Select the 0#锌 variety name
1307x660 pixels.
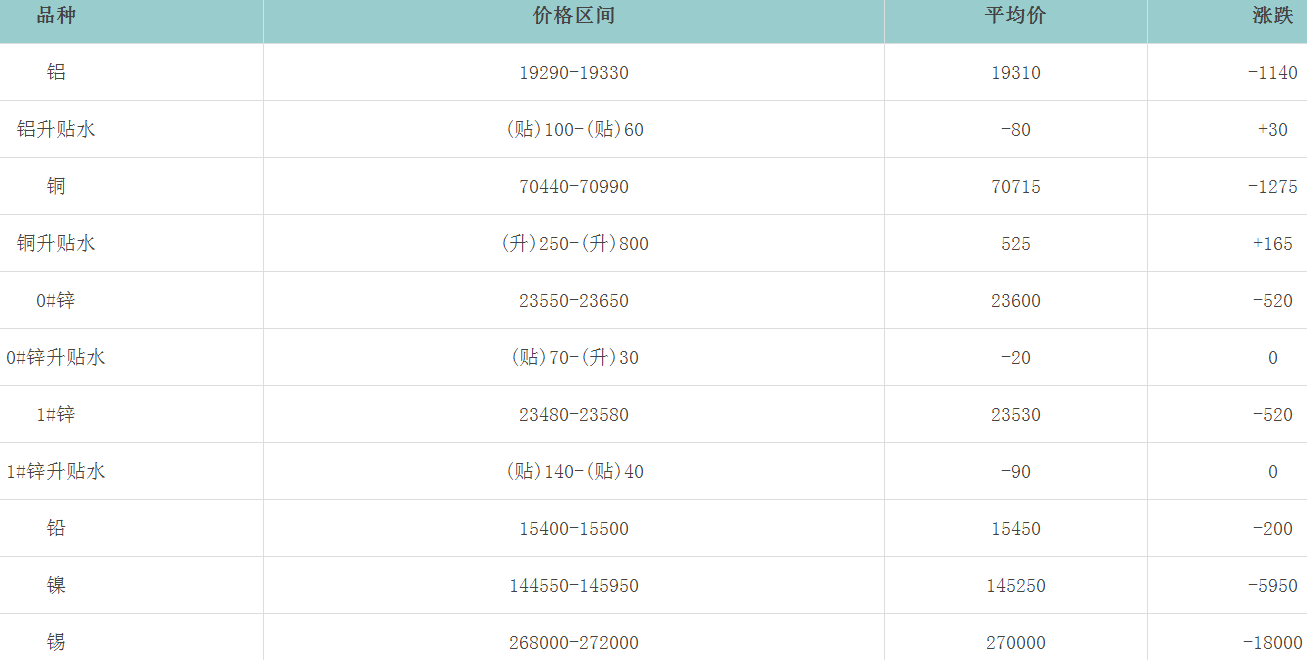coord(56,300)
